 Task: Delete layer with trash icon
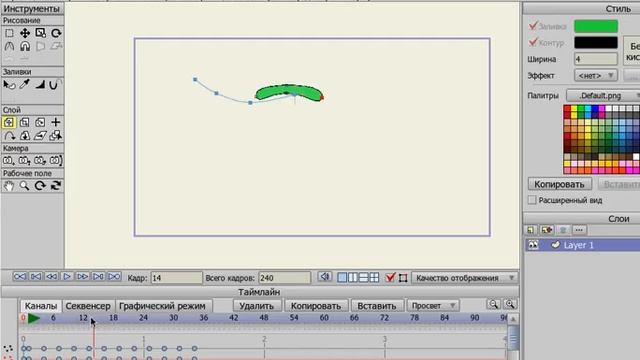pos(563,230)
